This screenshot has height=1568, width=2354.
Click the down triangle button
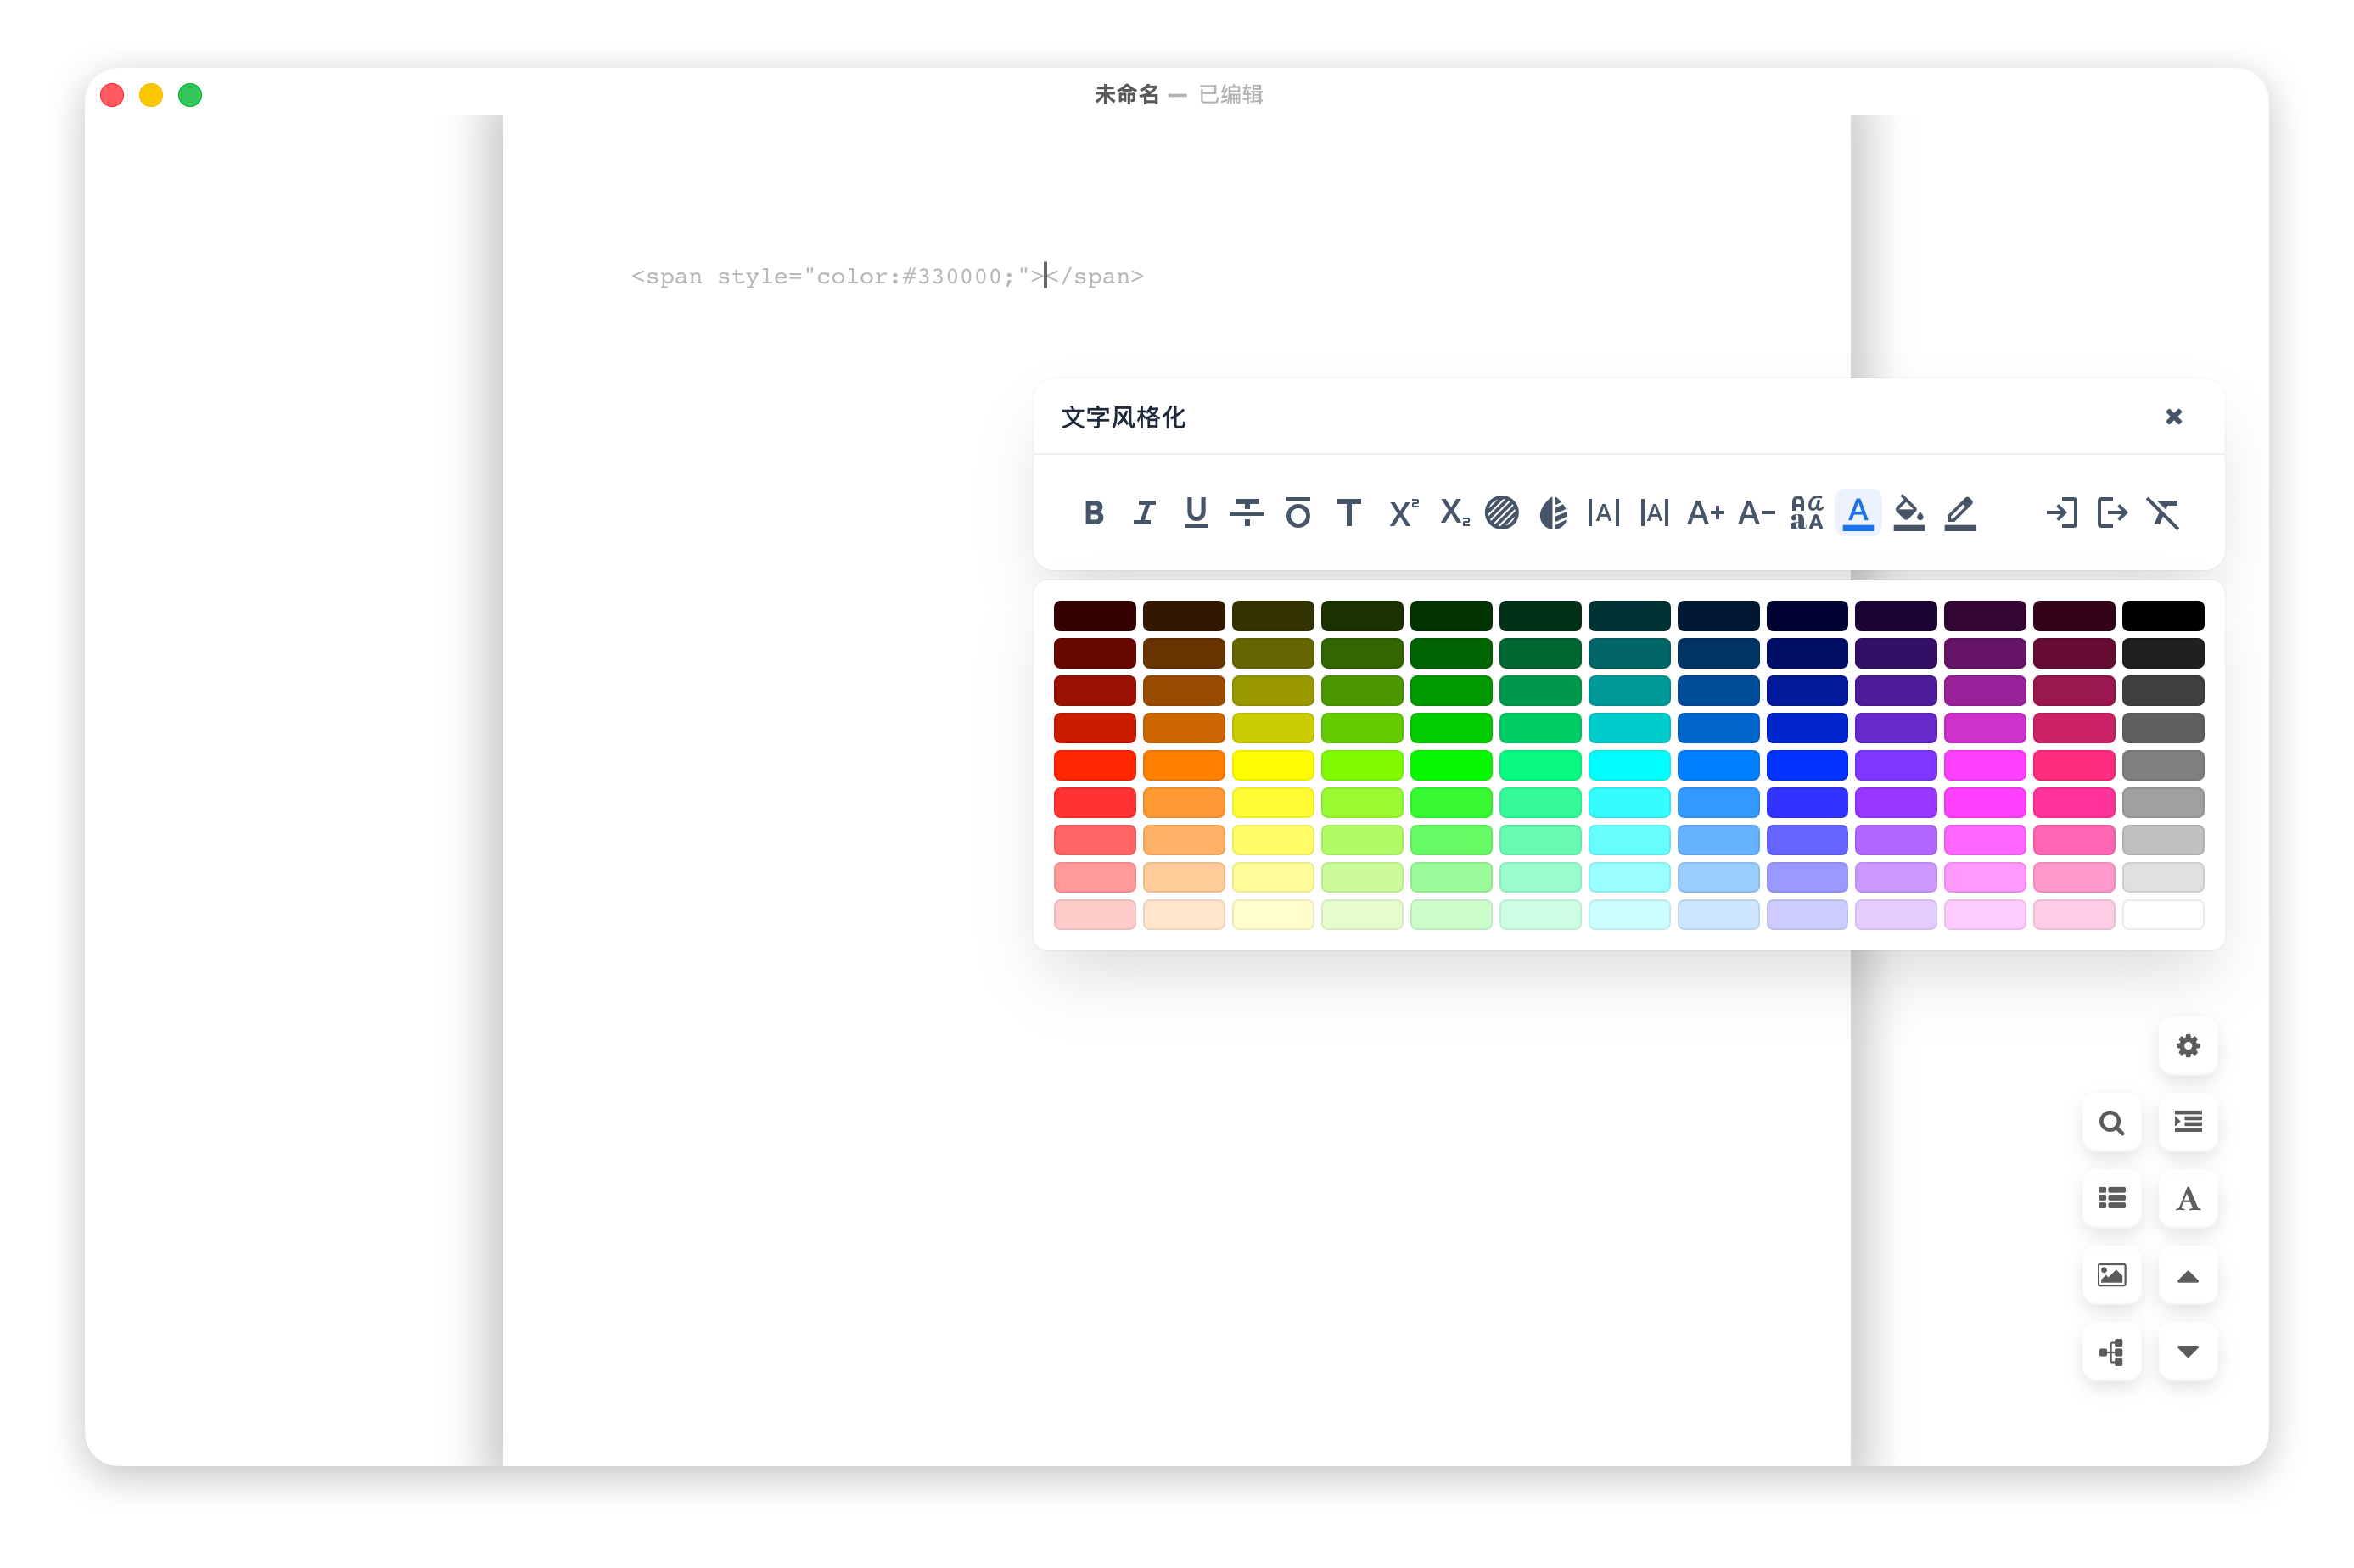pyautogui.click(x=2188, y=1352)
